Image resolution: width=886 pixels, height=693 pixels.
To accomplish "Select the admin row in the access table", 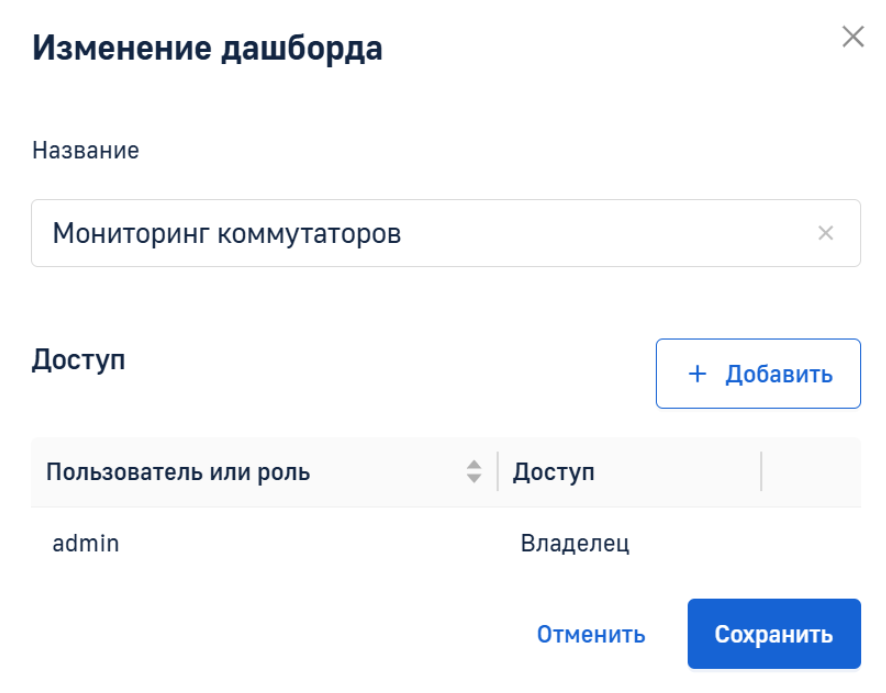I will (x=446, y=543).
